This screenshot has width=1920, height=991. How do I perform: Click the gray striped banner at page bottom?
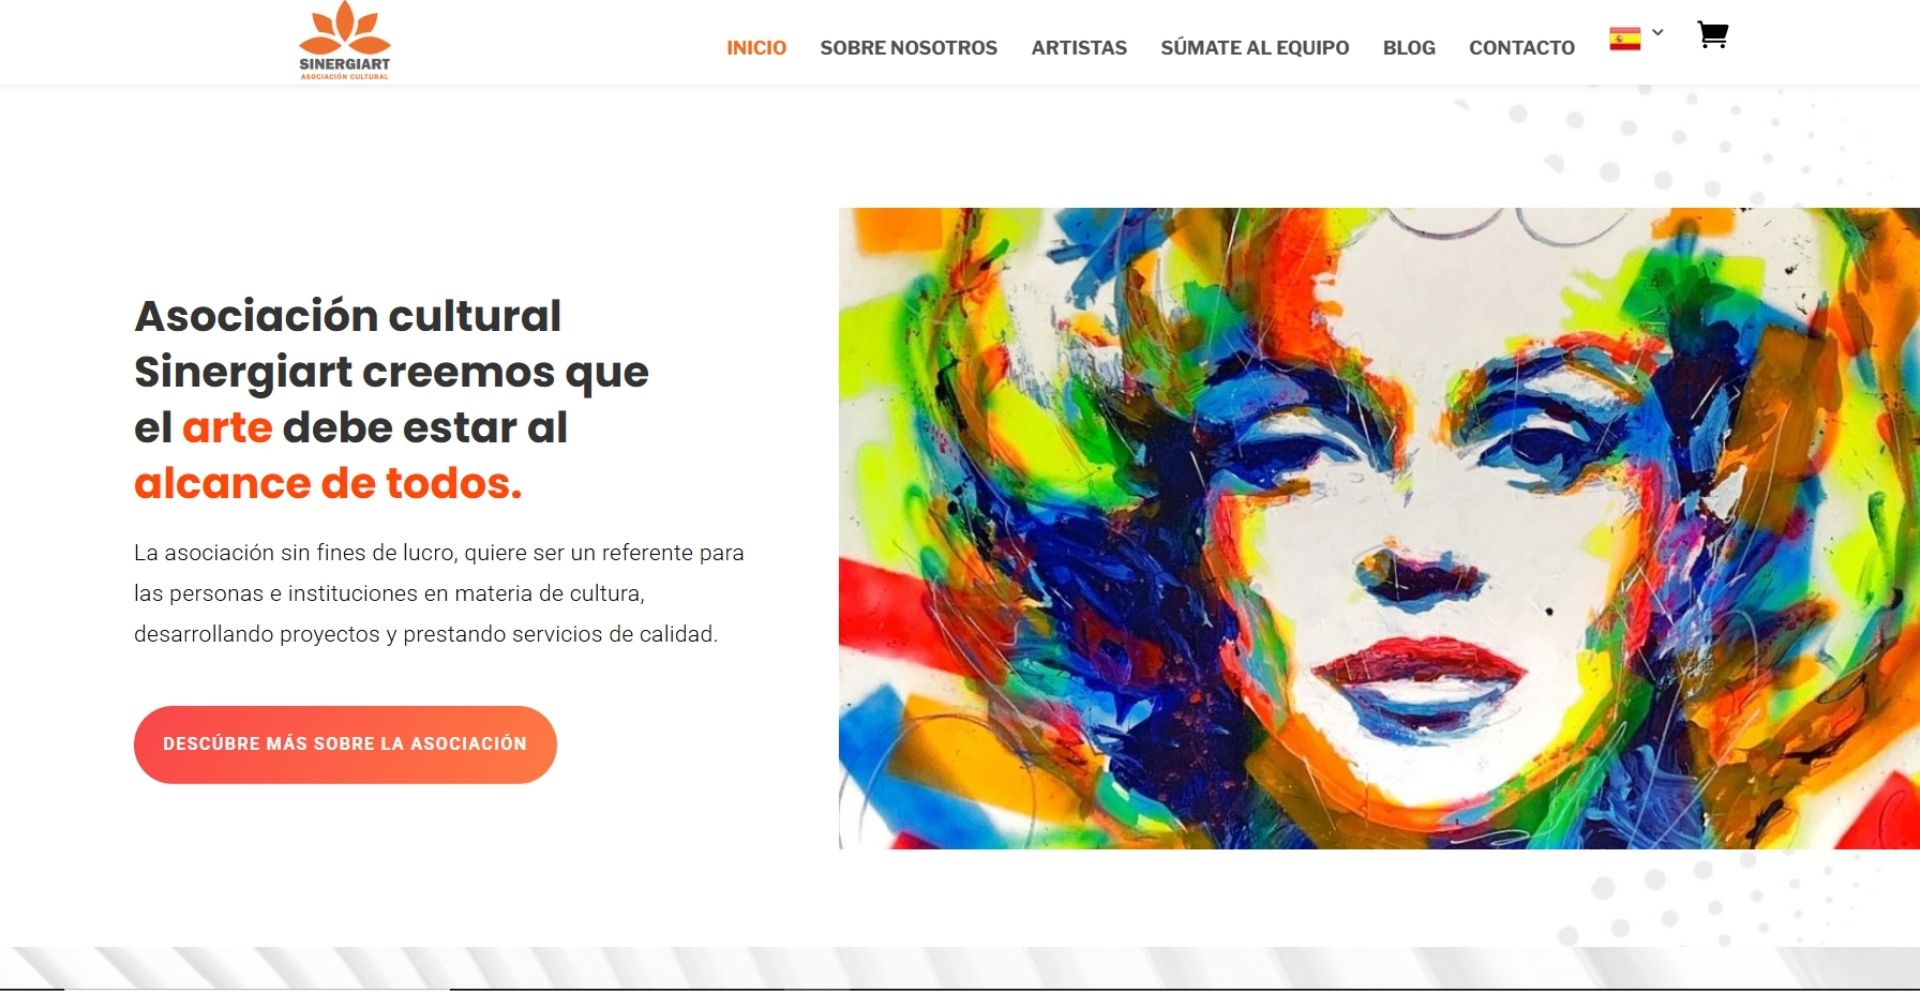tap(960, 968)
